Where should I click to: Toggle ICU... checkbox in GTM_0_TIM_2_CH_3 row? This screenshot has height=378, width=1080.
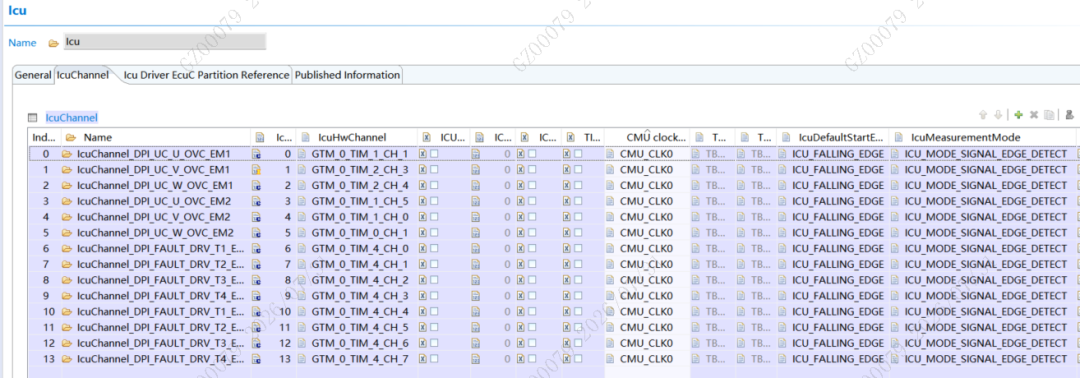pos(434,169)
